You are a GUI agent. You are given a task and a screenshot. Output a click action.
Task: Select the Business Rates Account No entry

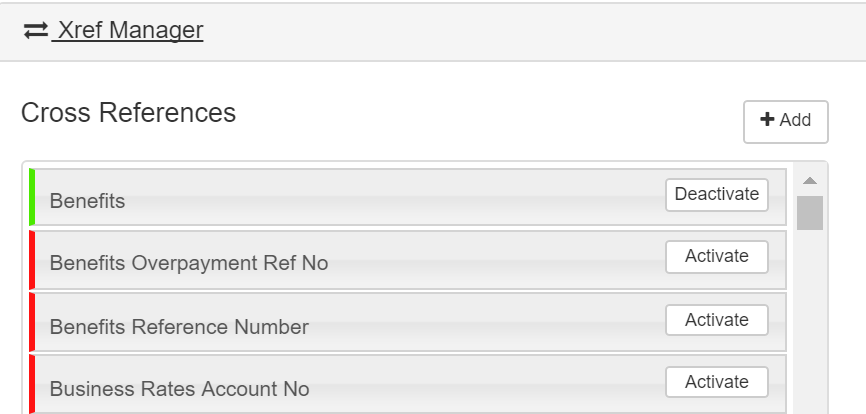click(179, 389)
